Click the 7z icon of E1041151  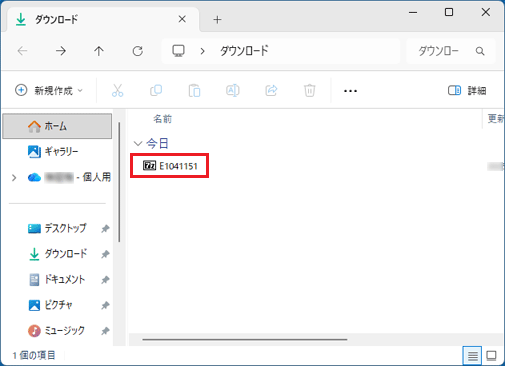click(149, 165)
